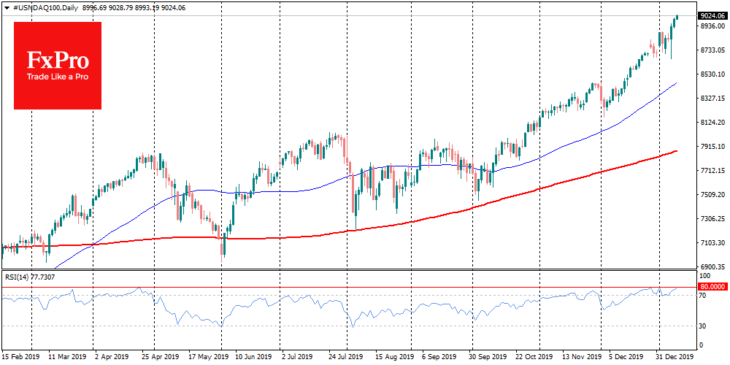Click the 30 Sep 2019 date label
The image size is (730, 365).
pyautogui.click(x=488, y=356)
